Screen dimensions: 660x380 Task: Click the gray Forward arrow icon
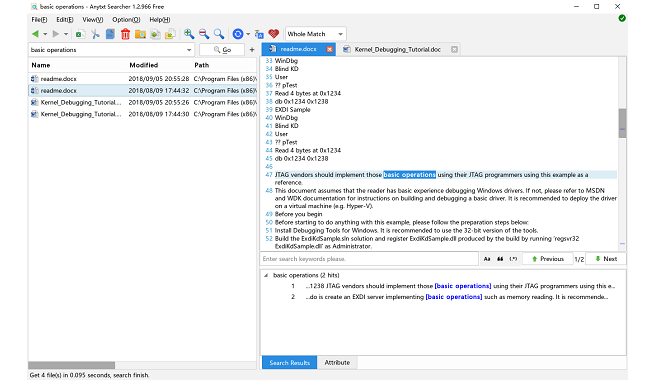[56, 34]
